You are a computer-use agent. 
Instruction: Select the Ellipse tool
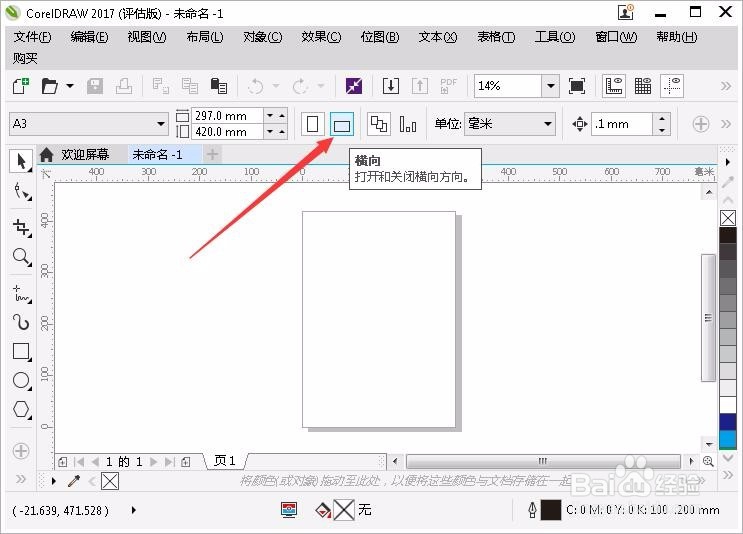tap(21, 380)
